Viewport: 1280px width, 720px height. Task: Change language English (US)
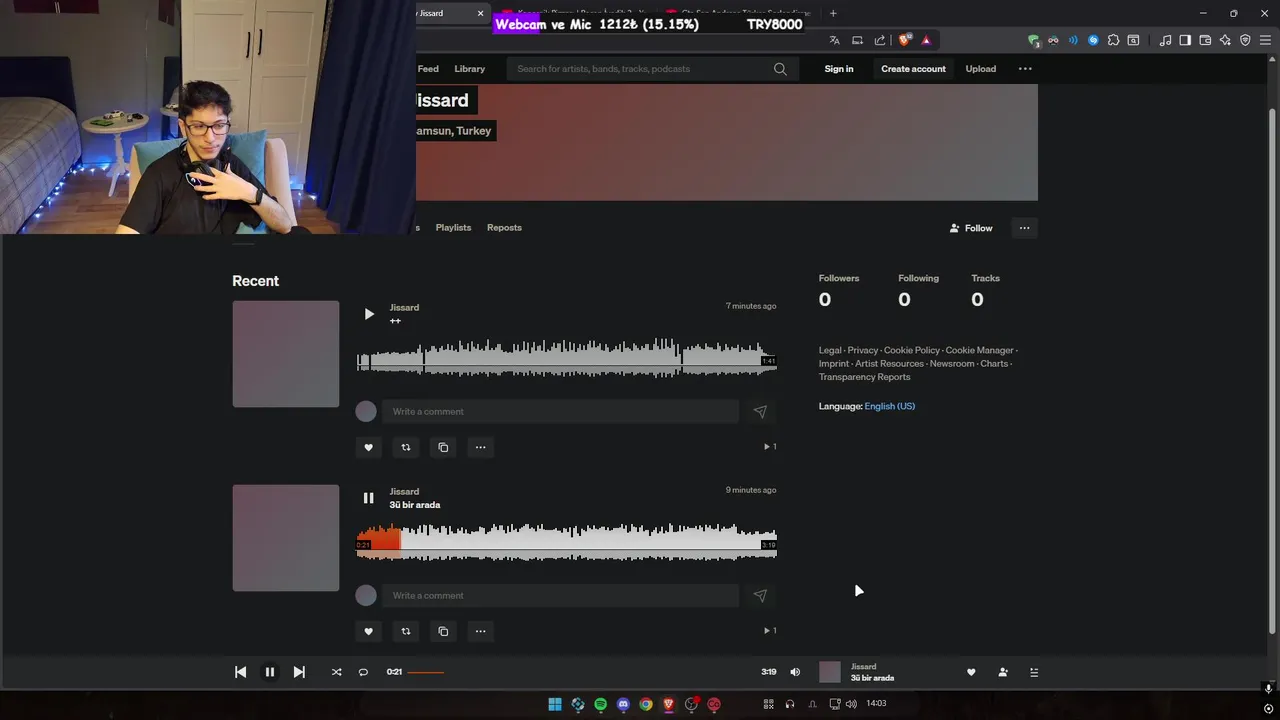pos(890,406)
